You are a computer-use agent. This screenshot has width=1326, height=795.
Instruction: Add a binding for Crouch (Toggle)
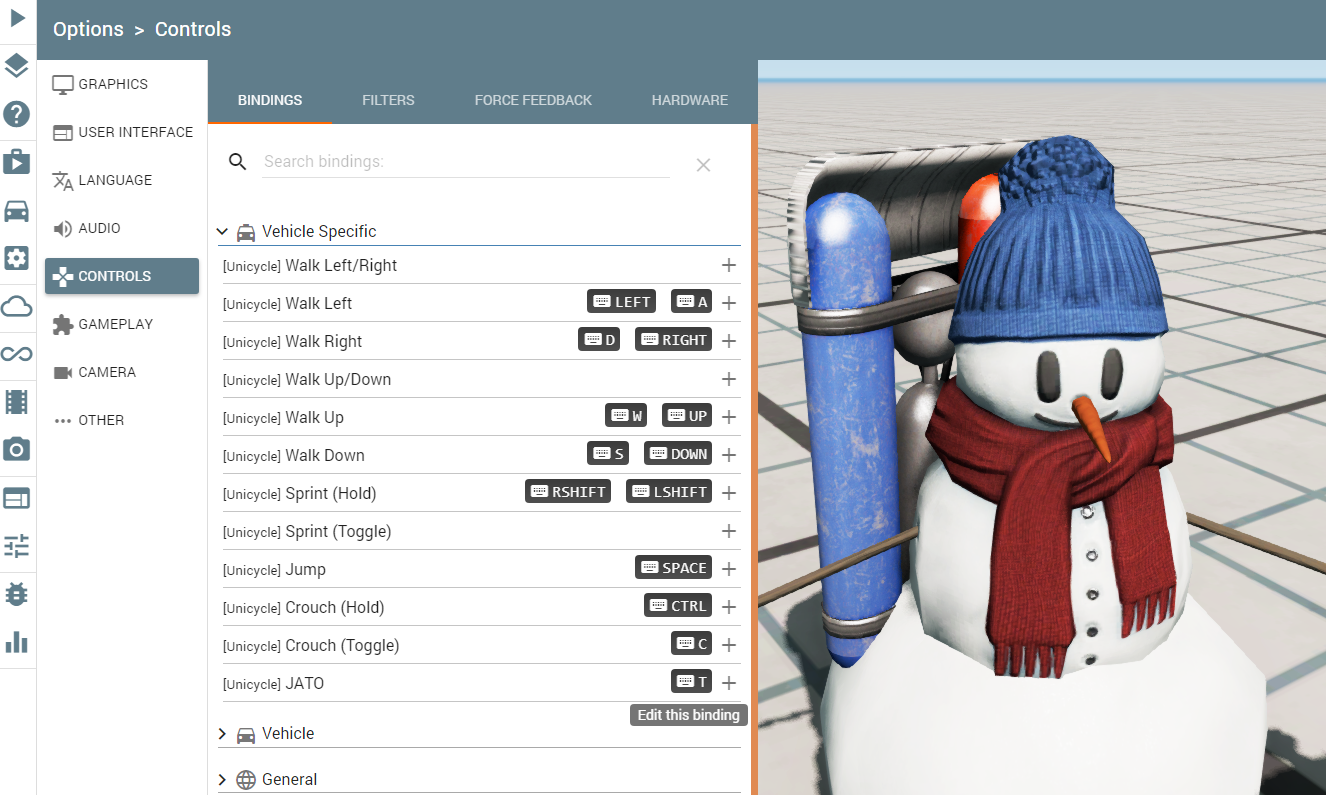729,645
